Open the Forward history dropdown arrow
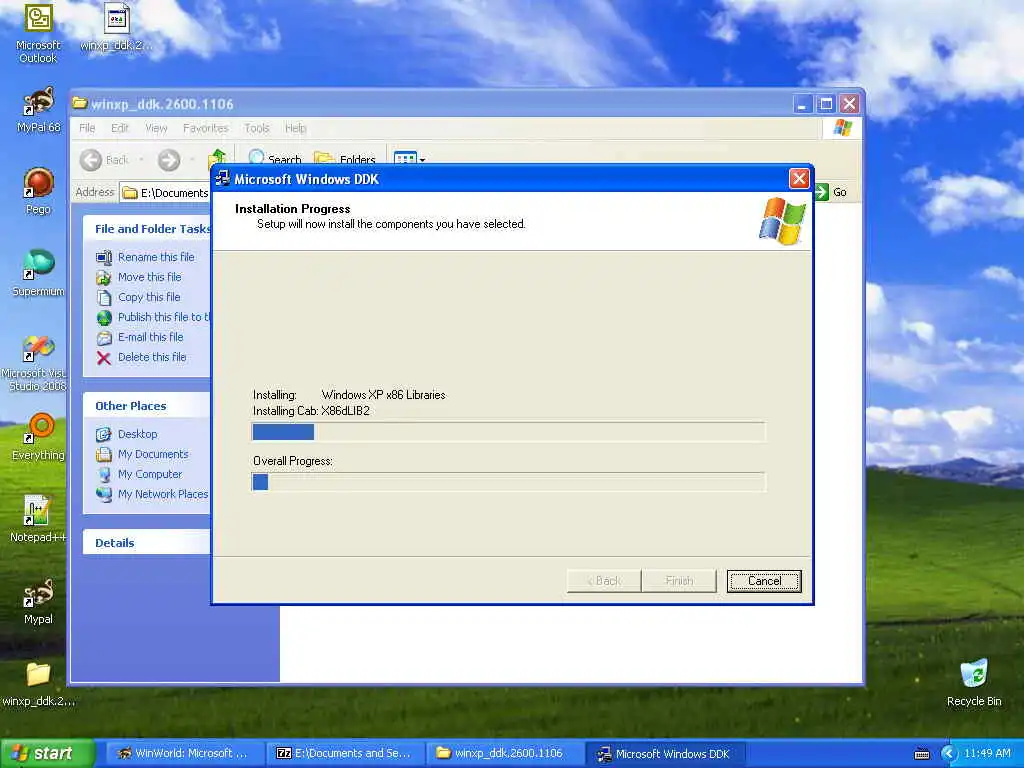Screen dimensions: 1024x768 [x=192, y=159]
